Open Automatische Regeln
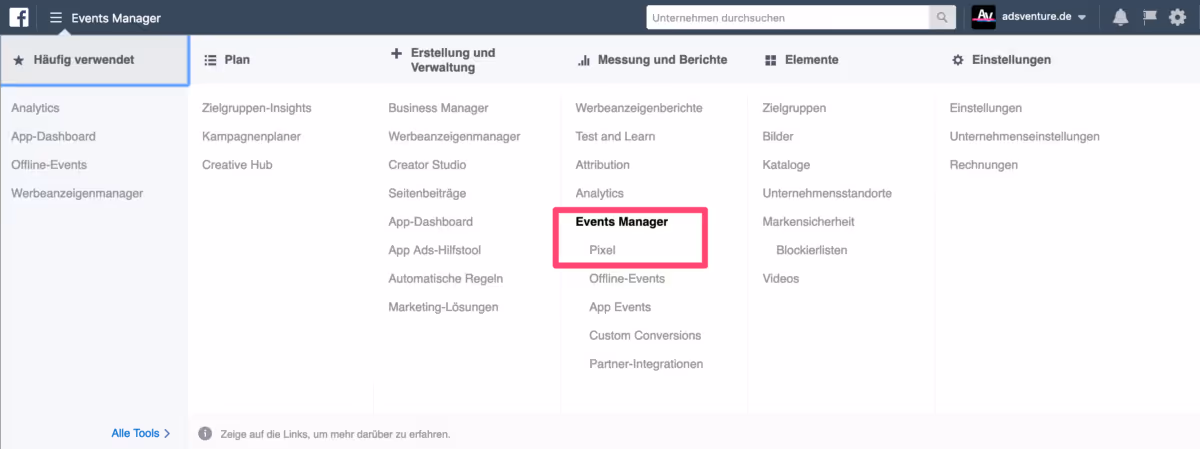 (446, 279)
